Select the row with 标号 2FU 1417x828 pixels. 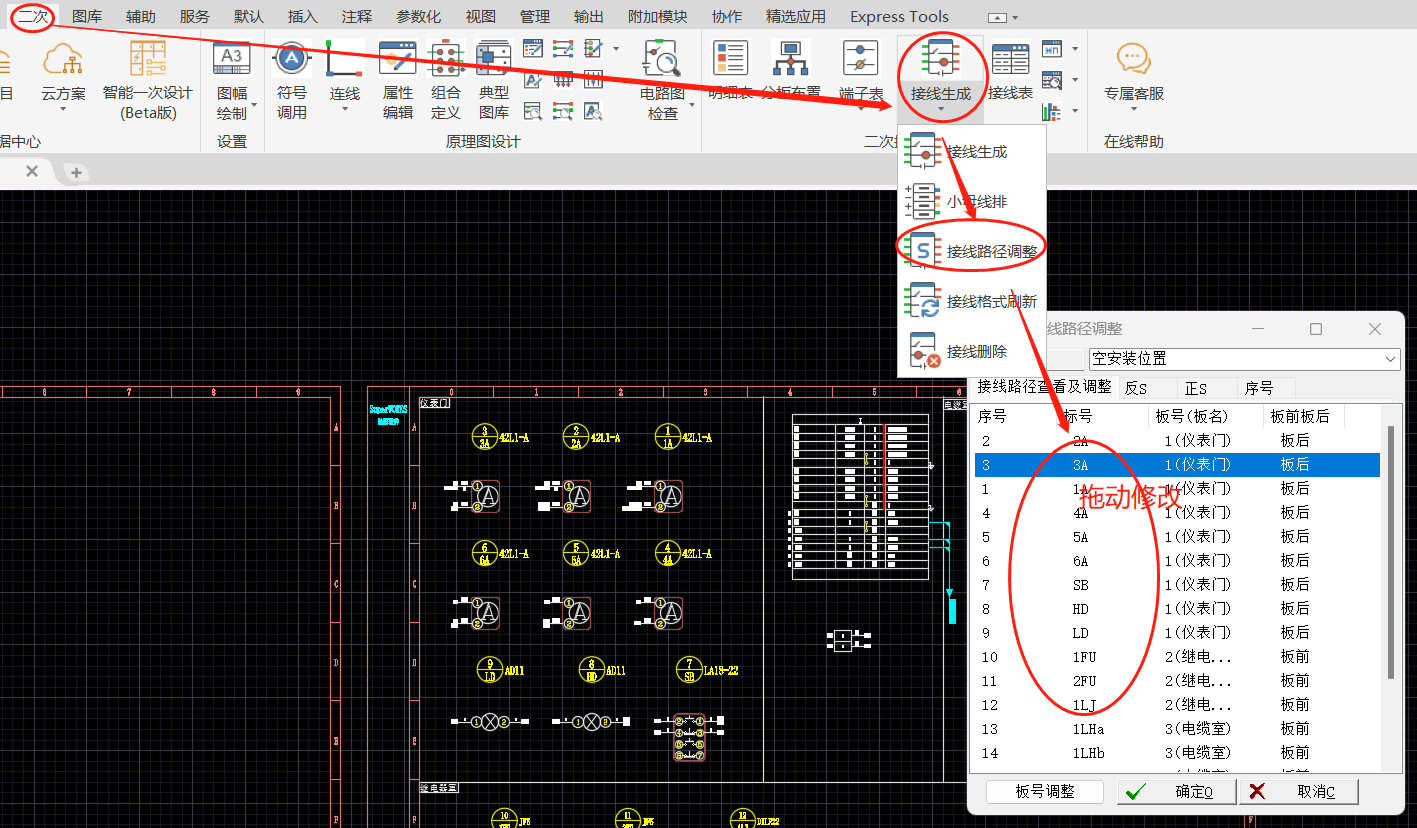point(1177,681)
